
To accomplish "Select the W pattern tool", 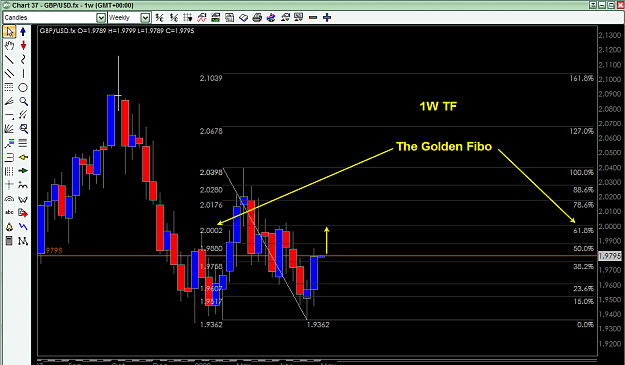I will [x=23, y=199].
